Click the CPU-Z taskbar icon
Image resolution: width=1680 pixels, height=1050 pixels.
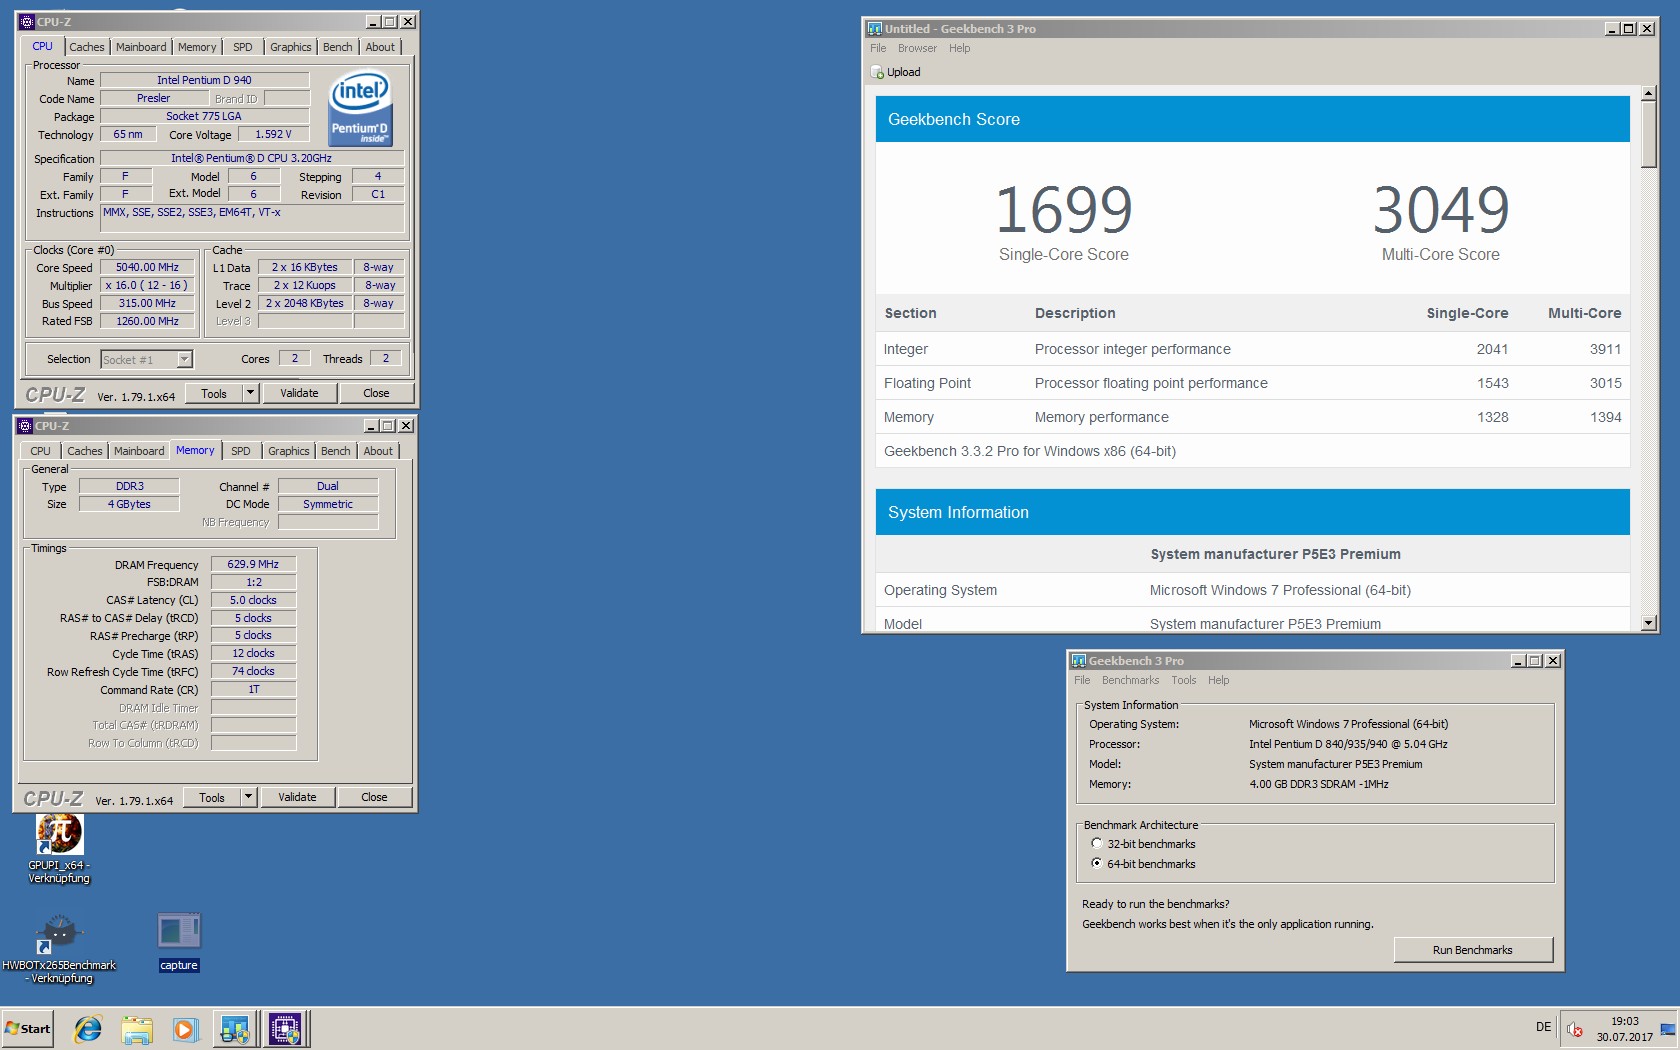285,1029
